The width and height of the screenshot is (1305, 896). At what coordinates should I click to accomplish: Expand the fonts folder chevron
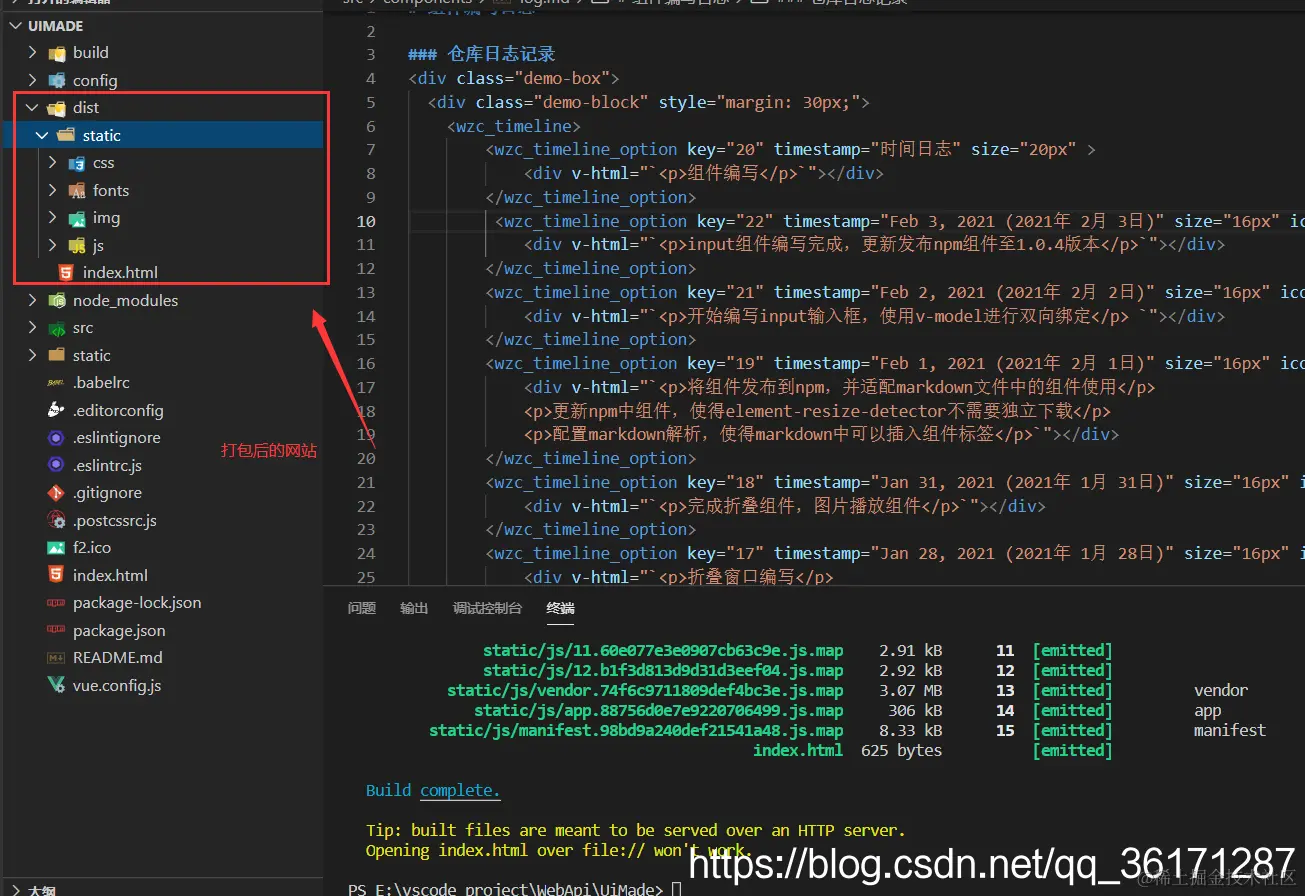click(53, 191)
